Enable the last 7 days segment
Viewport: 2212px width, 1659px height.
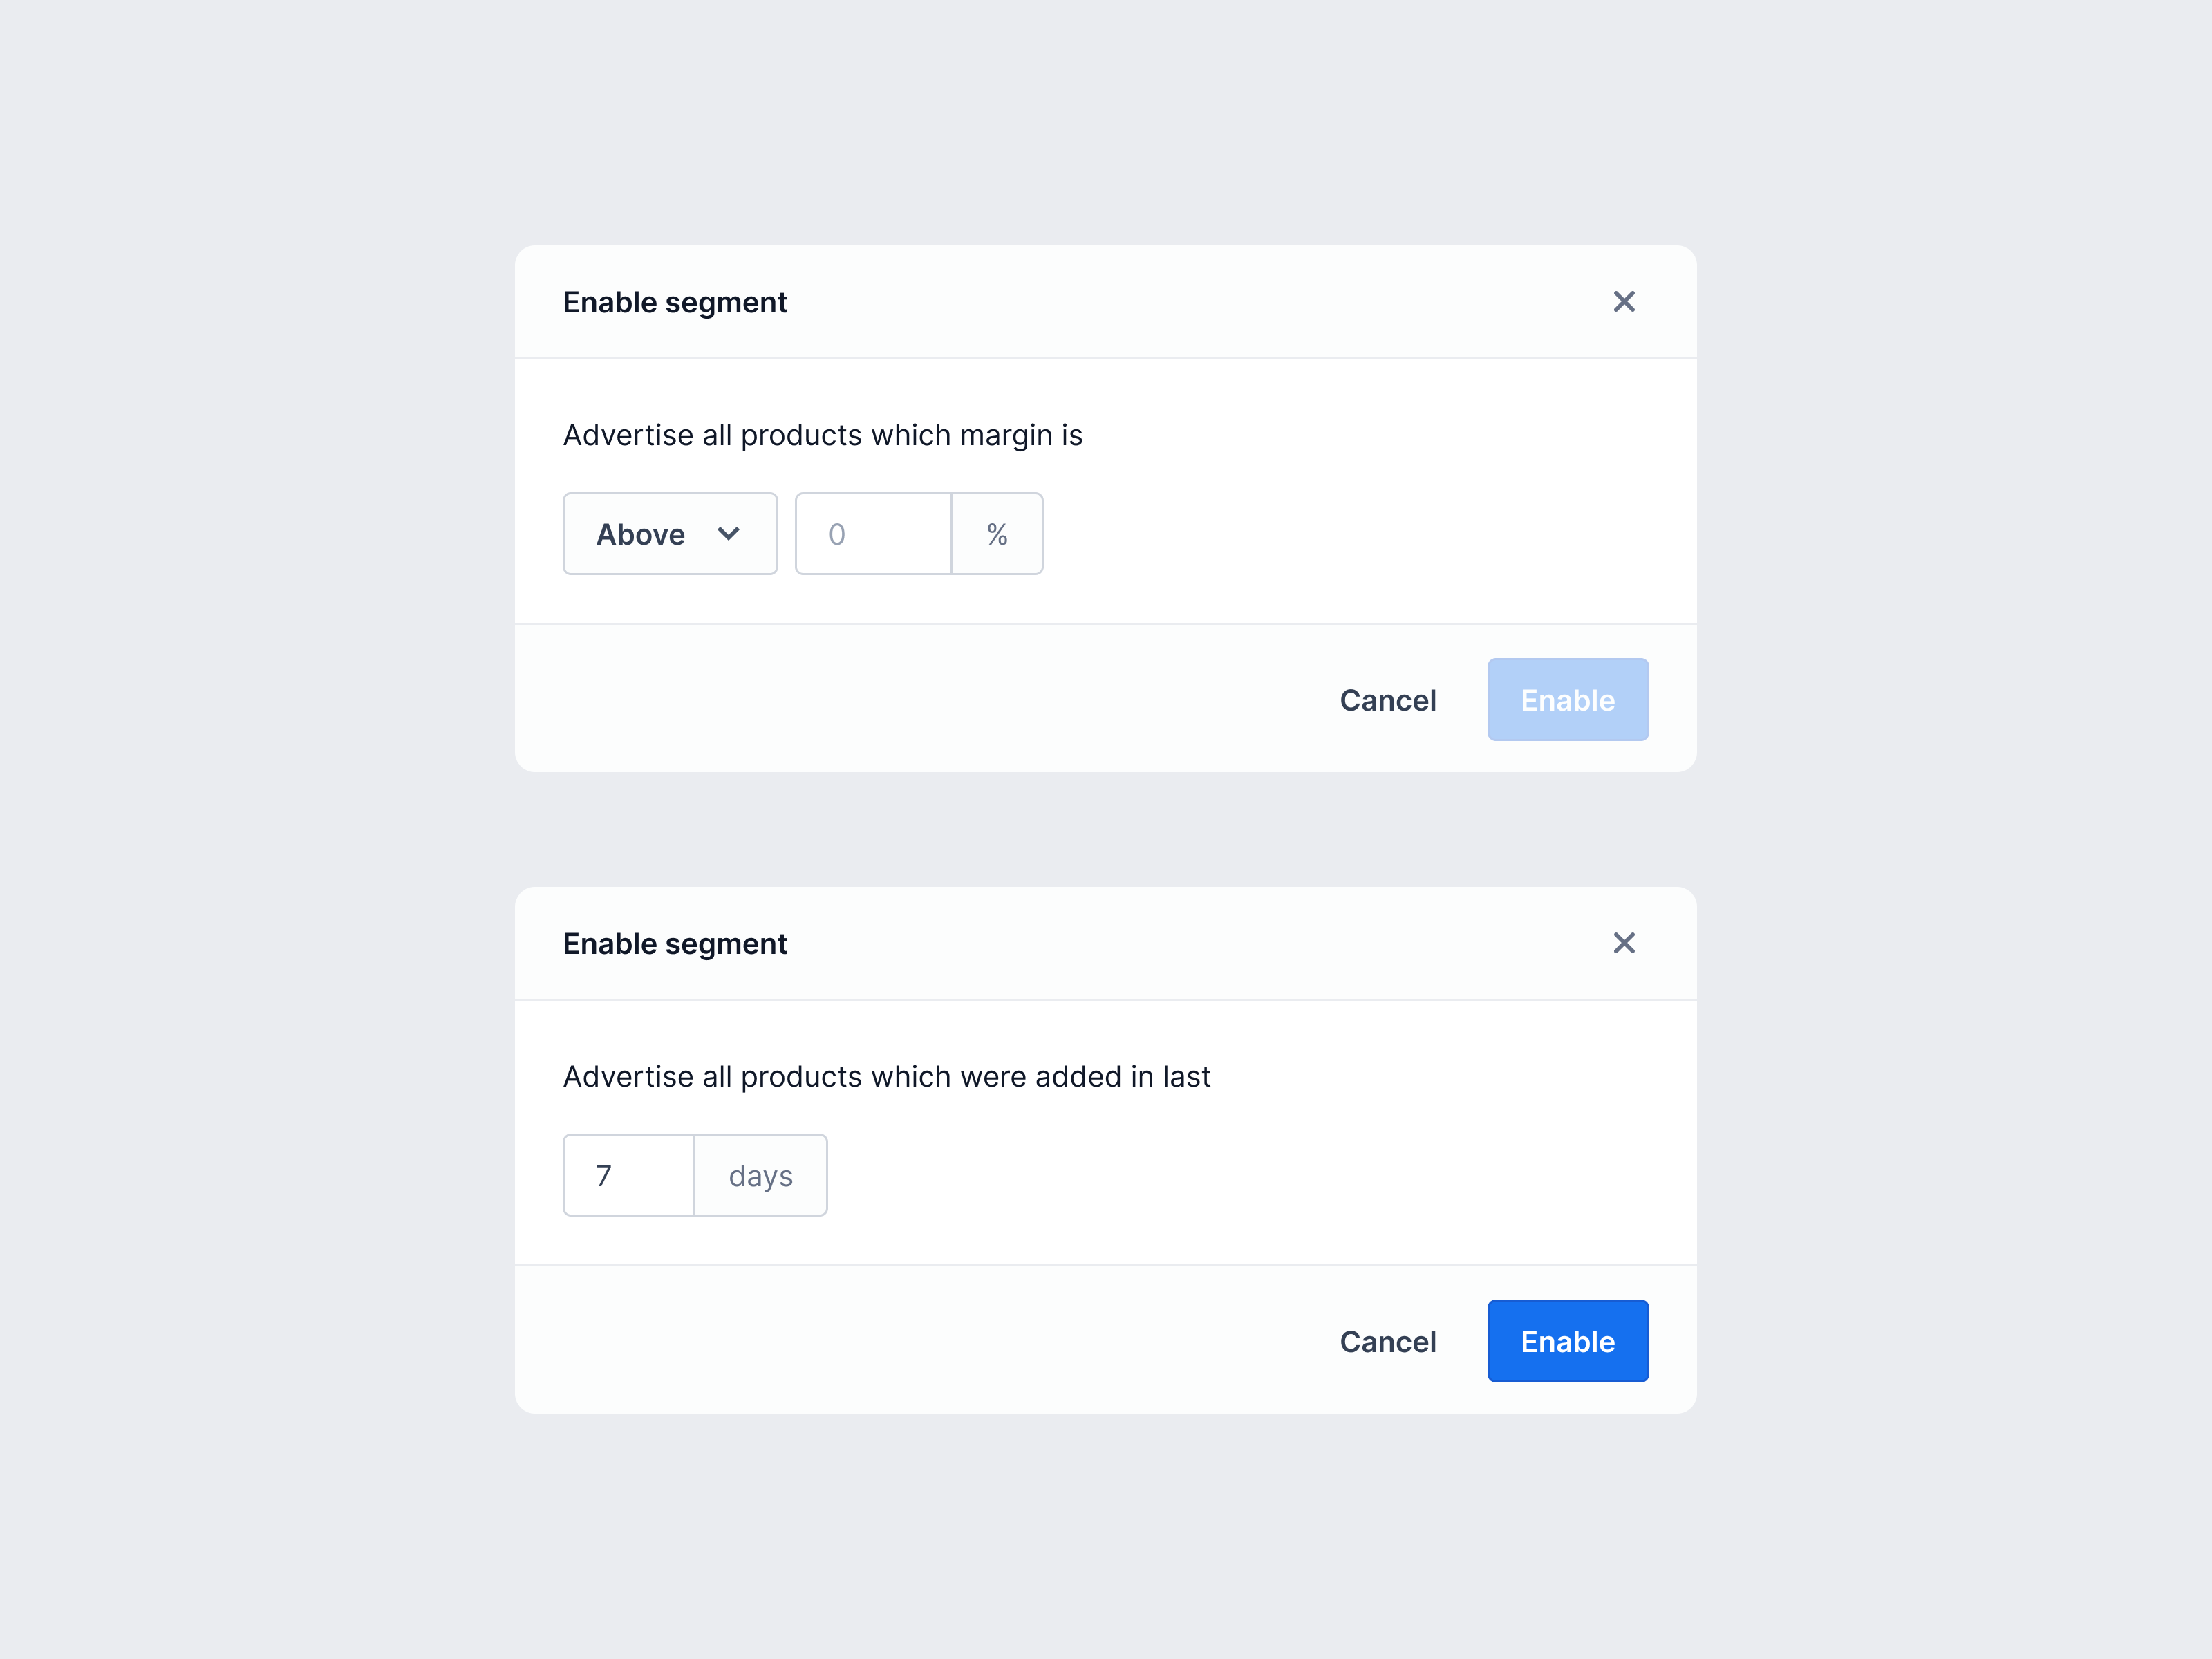(x=1567, y=1341)
